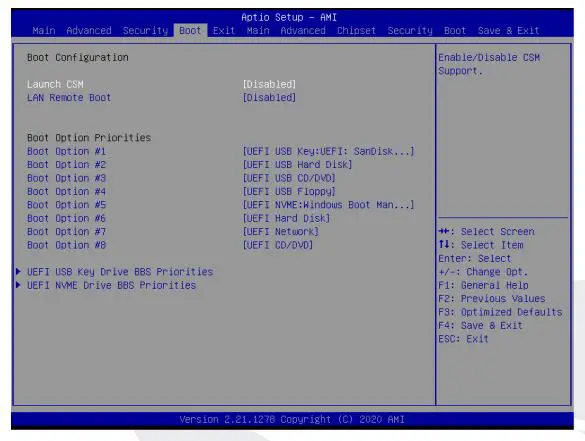Select the Launch CSM setting label
The image size is (585, 441).
coord(55,84)
